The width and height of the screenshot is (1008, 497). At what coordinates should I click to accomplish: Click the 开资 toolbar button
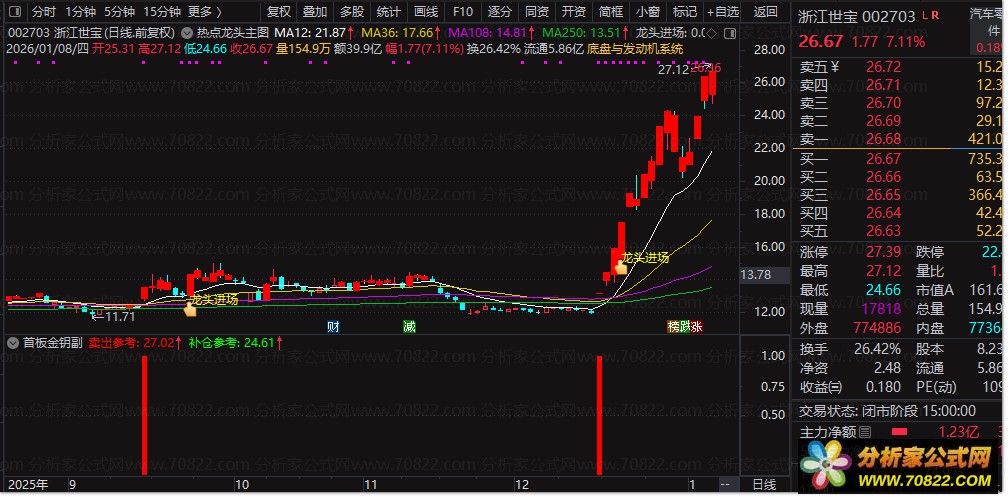pos(573,12)
